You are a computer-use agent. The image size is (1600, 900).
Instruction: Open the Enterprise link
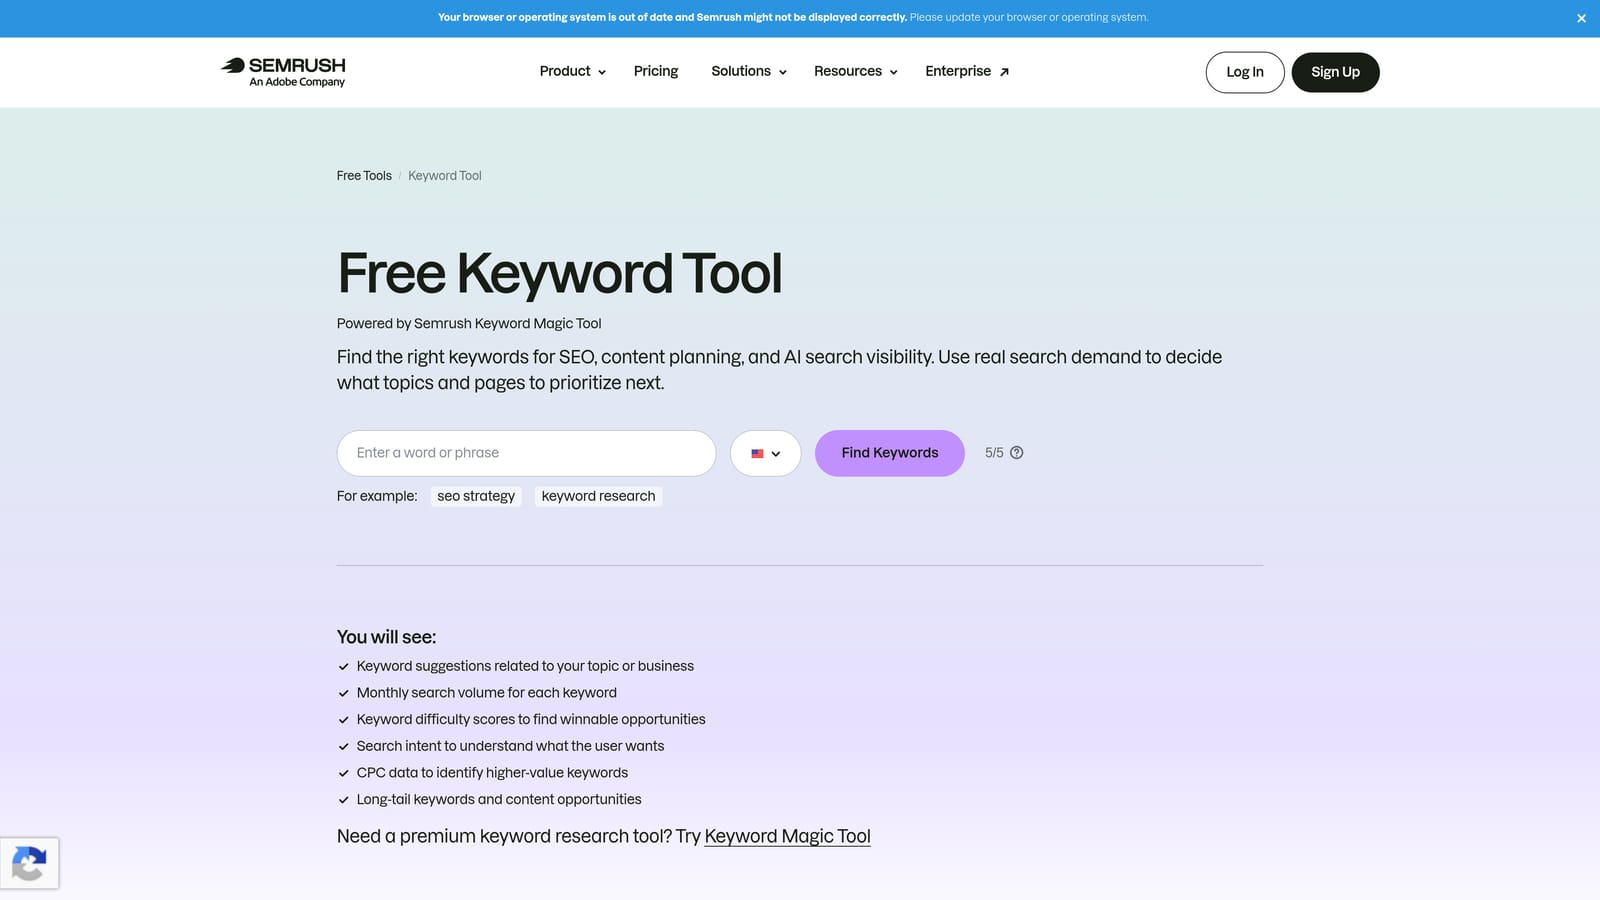click(967, 71)
